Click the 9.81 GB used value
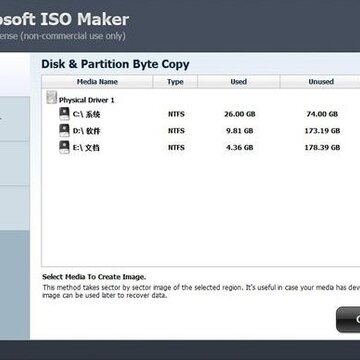Image resolution: width=360 pixels, height=360 pixels. pos(240,131)
